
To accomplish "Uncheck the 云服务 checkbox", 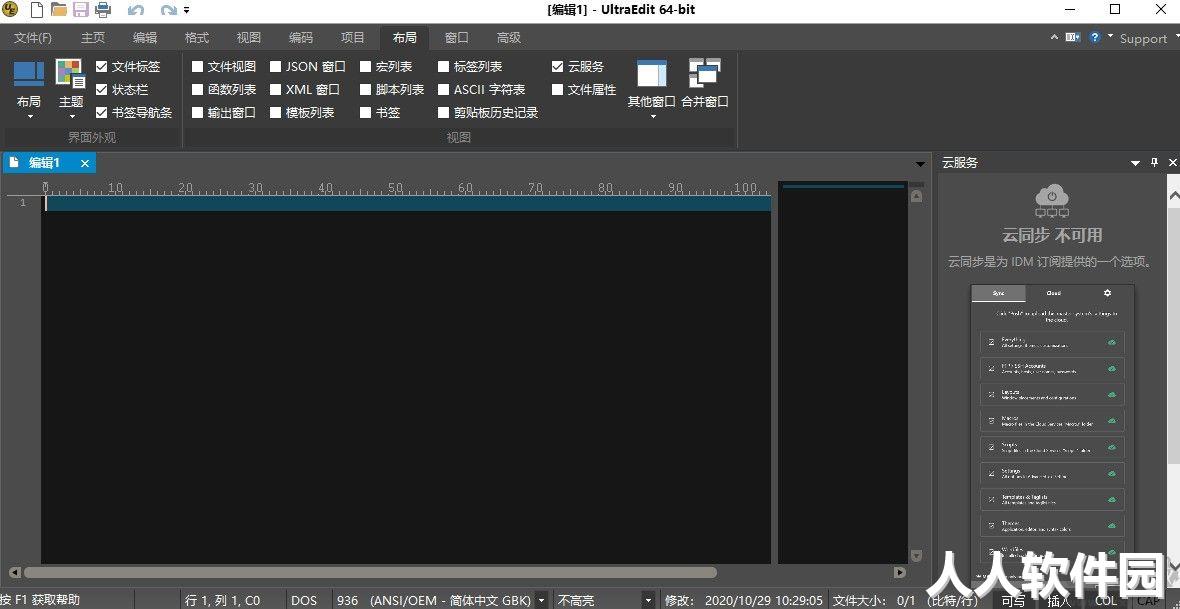I will [557, 66].
